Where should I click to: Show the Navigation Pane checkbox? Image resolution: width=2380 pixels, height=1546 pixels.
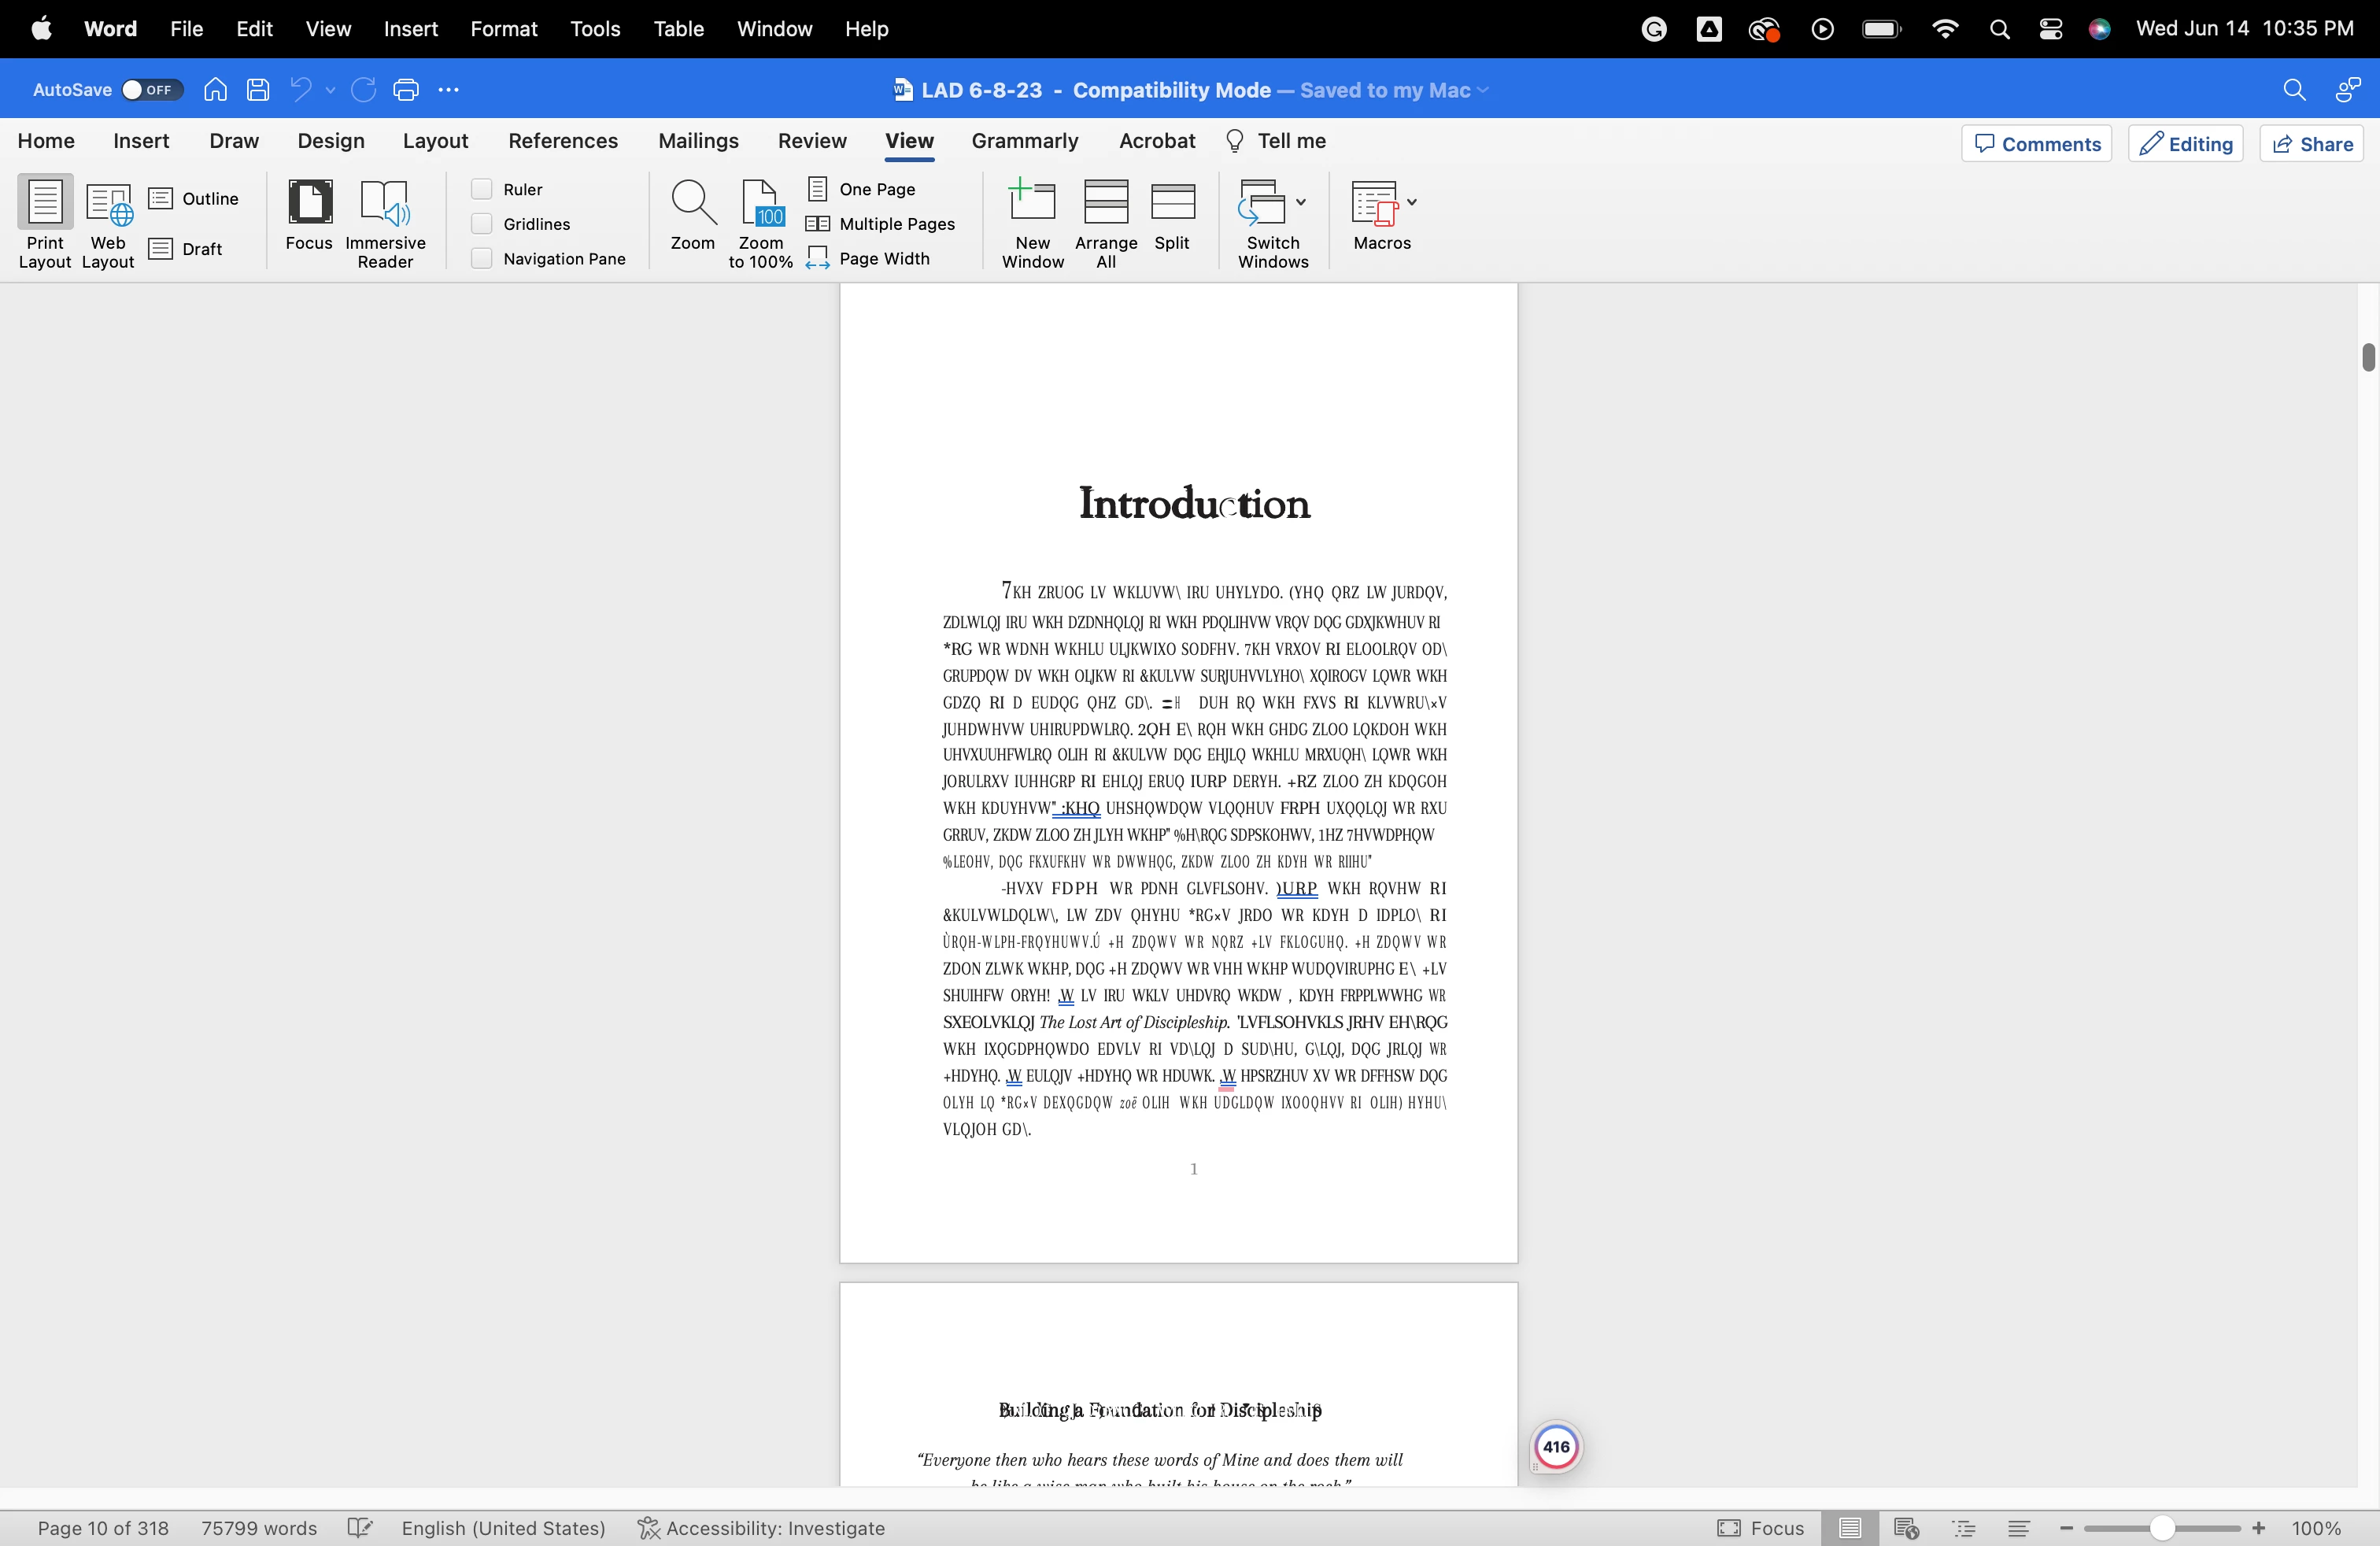(482, 259)
